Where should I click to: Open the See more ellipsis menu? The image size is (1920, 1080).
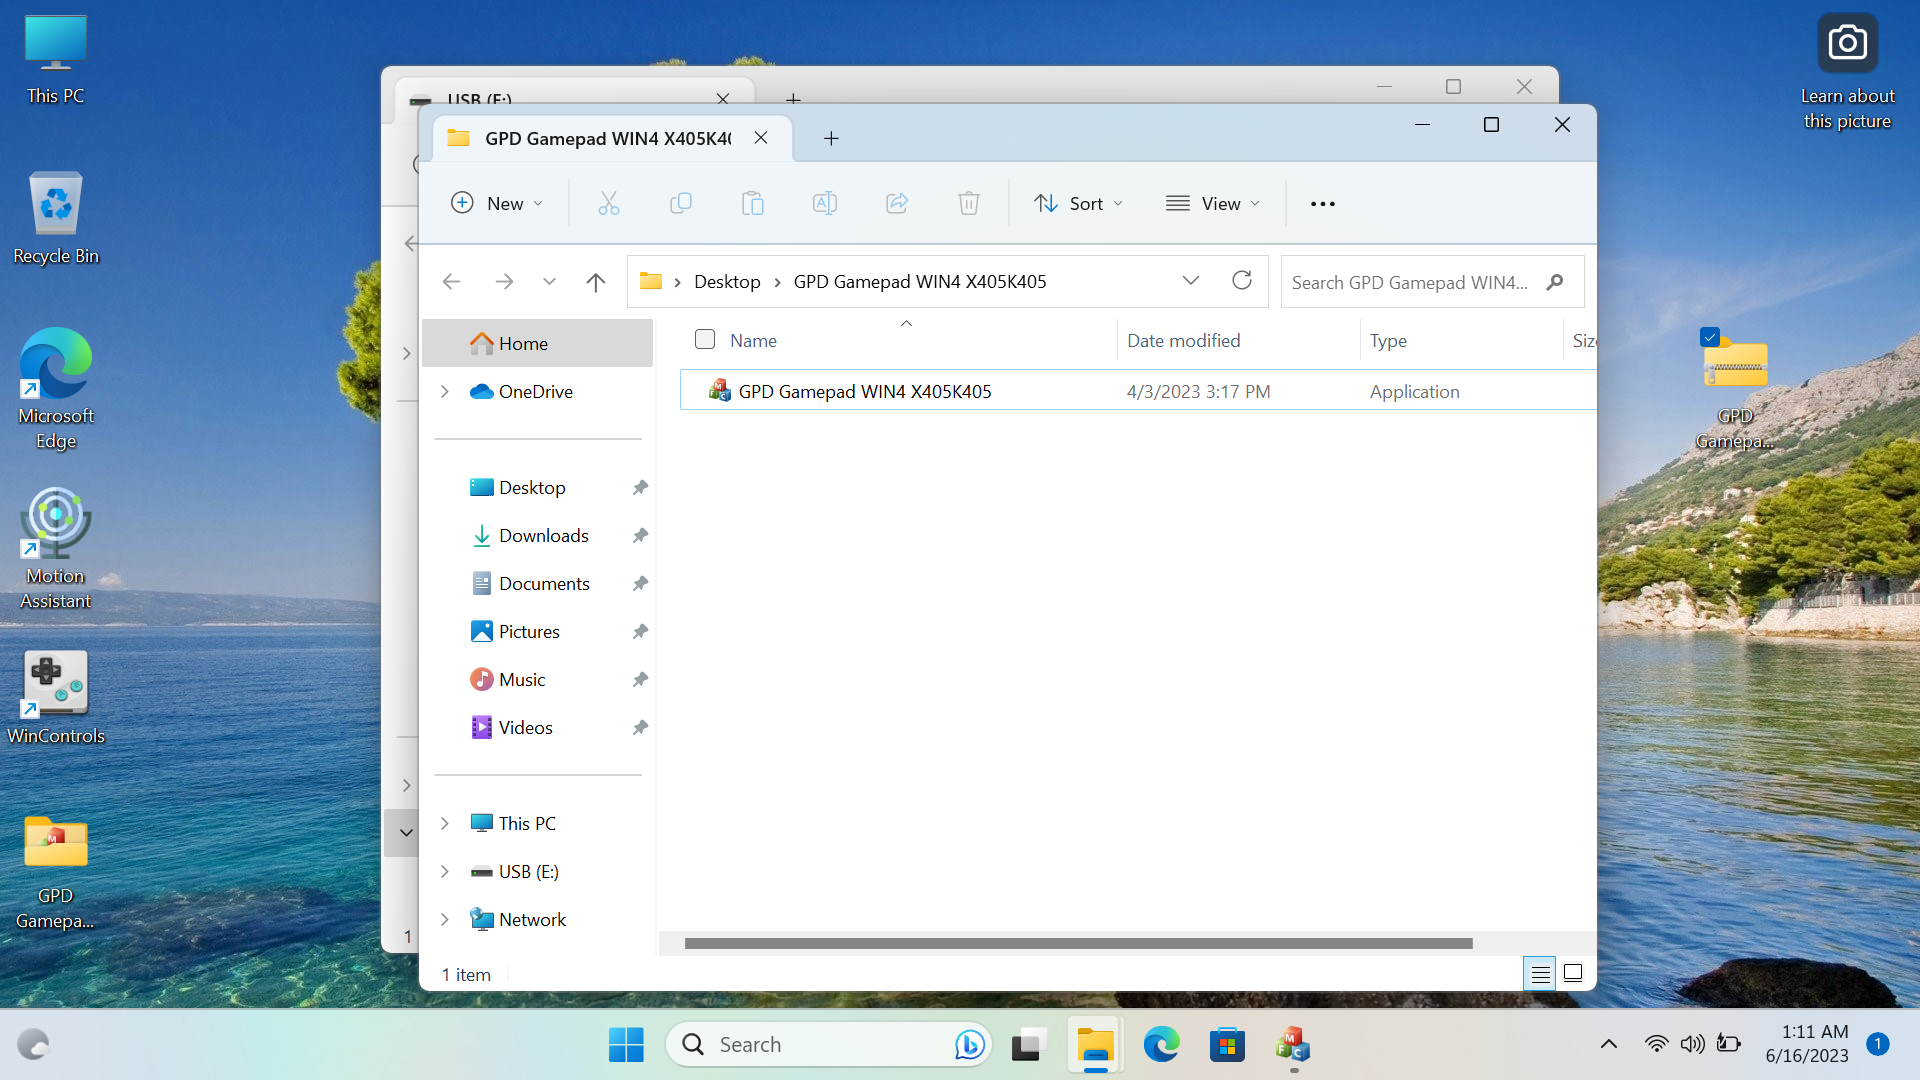[1322, 203]
